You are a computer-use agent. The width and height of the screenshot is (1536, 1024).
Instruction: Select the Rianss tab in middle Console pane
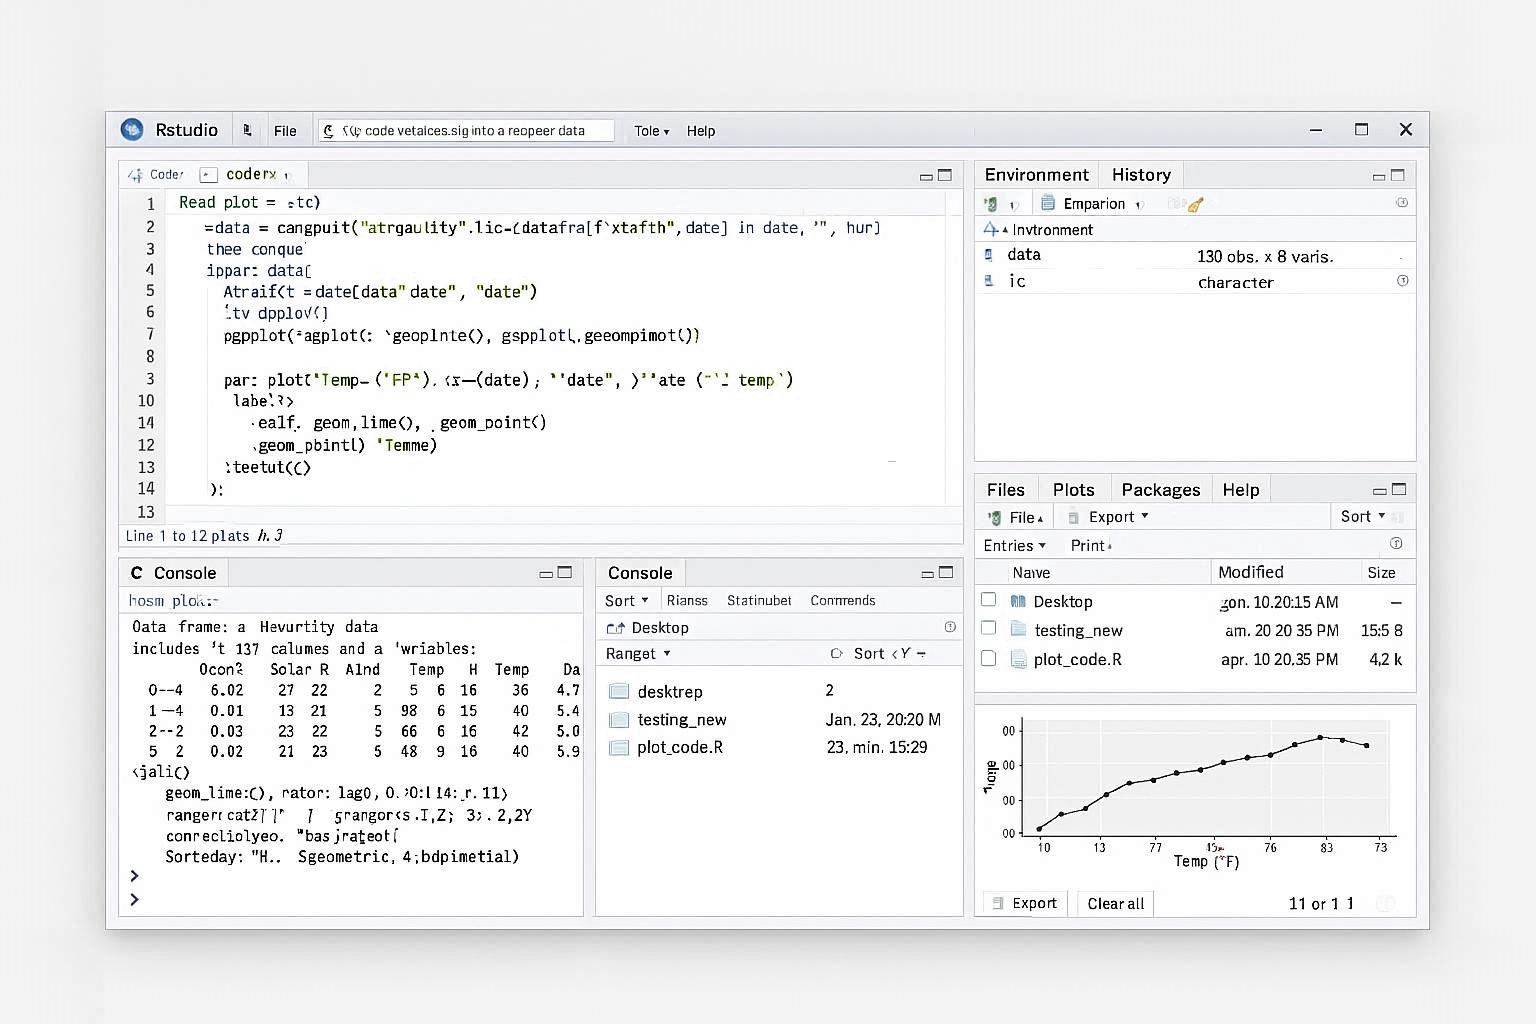click(687, 601)
